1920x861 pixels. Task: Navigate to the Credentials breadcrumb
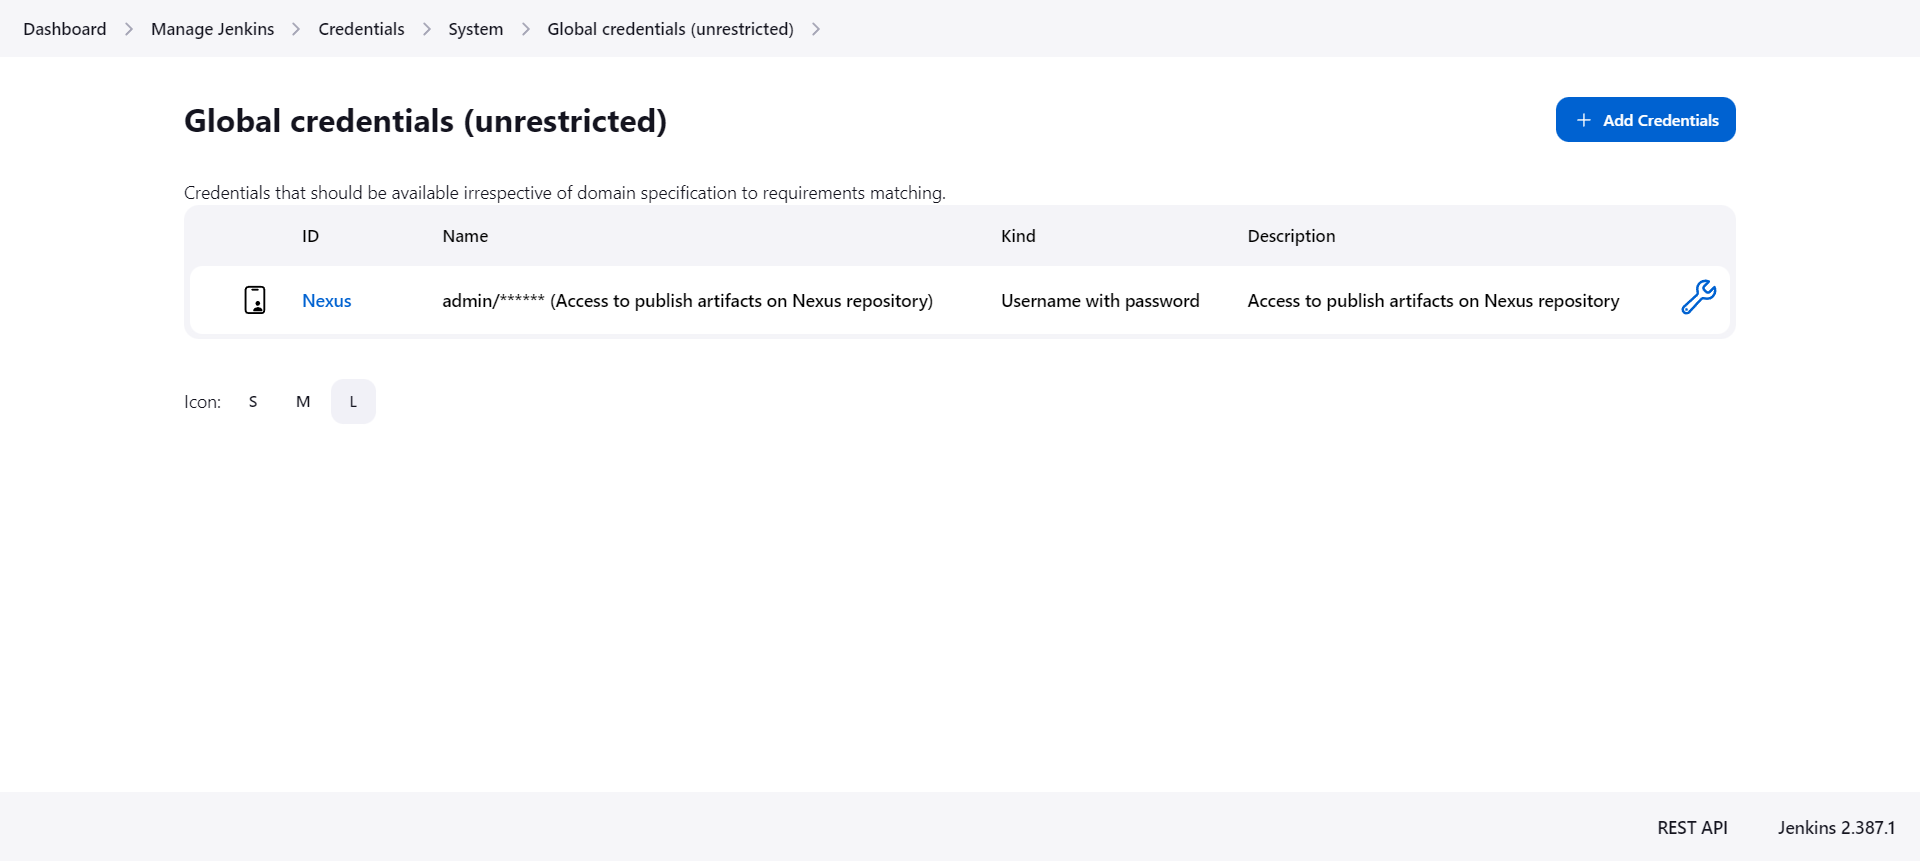click(361, 29)
